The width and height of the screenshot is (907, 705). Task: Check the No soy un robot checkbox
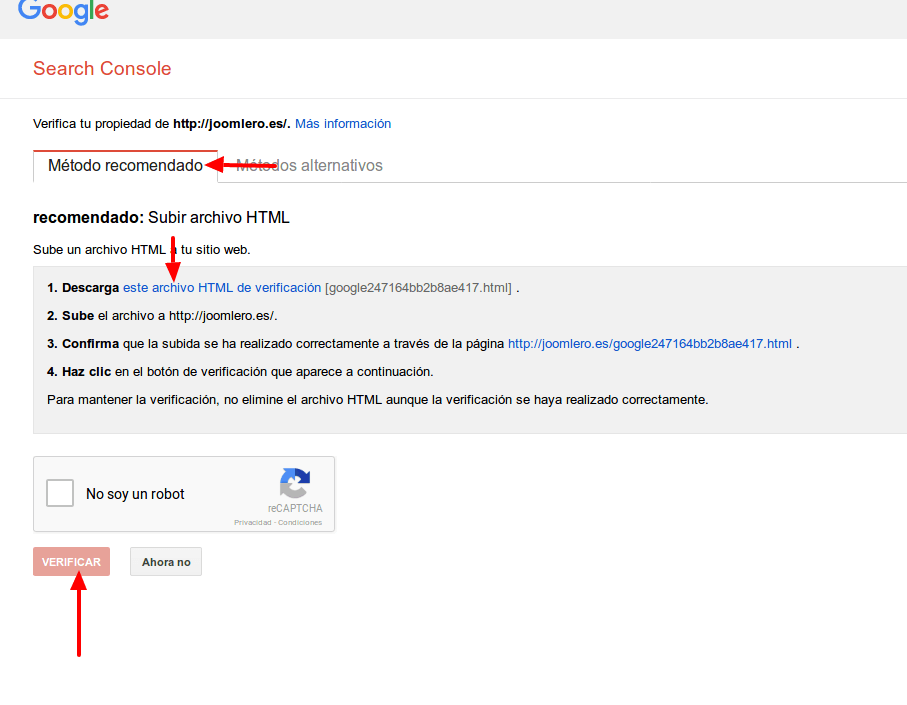pyautogui.click(x=60, y=493)
